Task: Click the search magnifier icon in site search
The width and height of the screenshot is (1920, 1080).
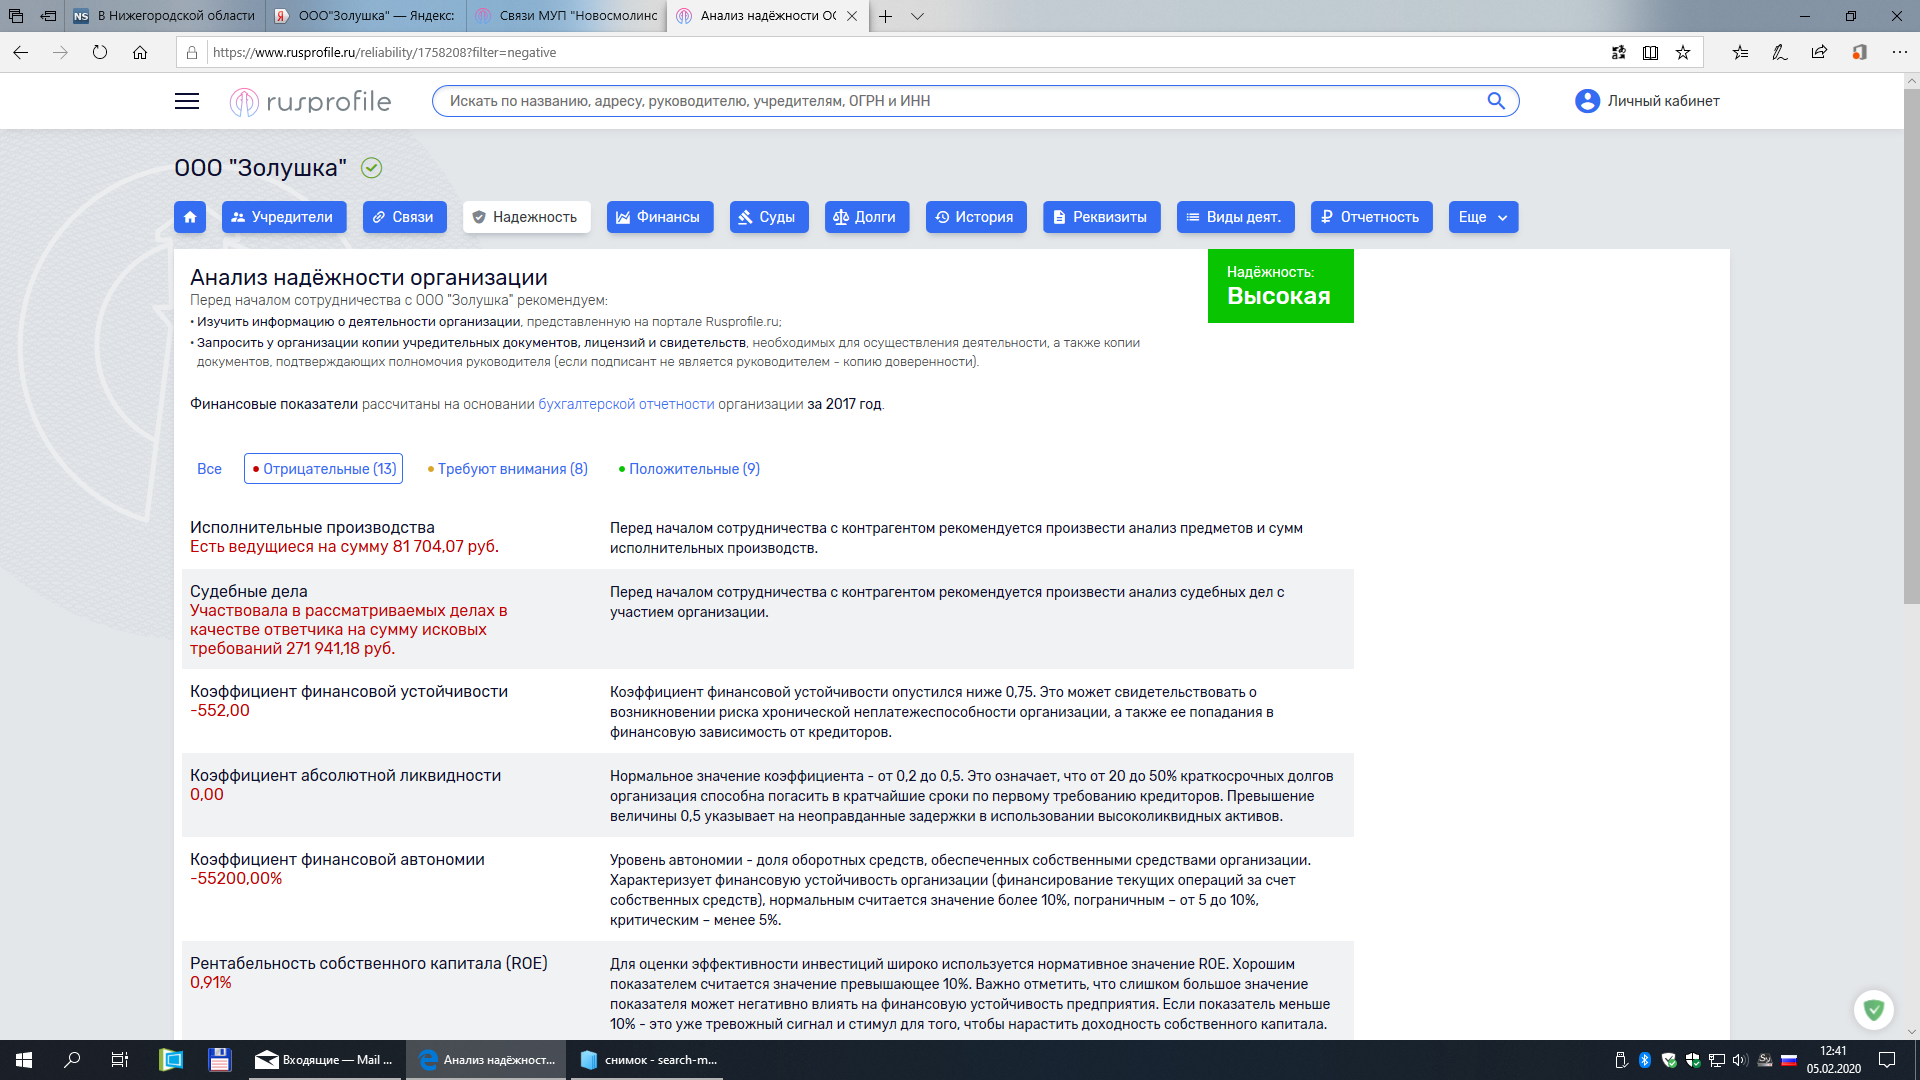Action: coord(1496,101)
